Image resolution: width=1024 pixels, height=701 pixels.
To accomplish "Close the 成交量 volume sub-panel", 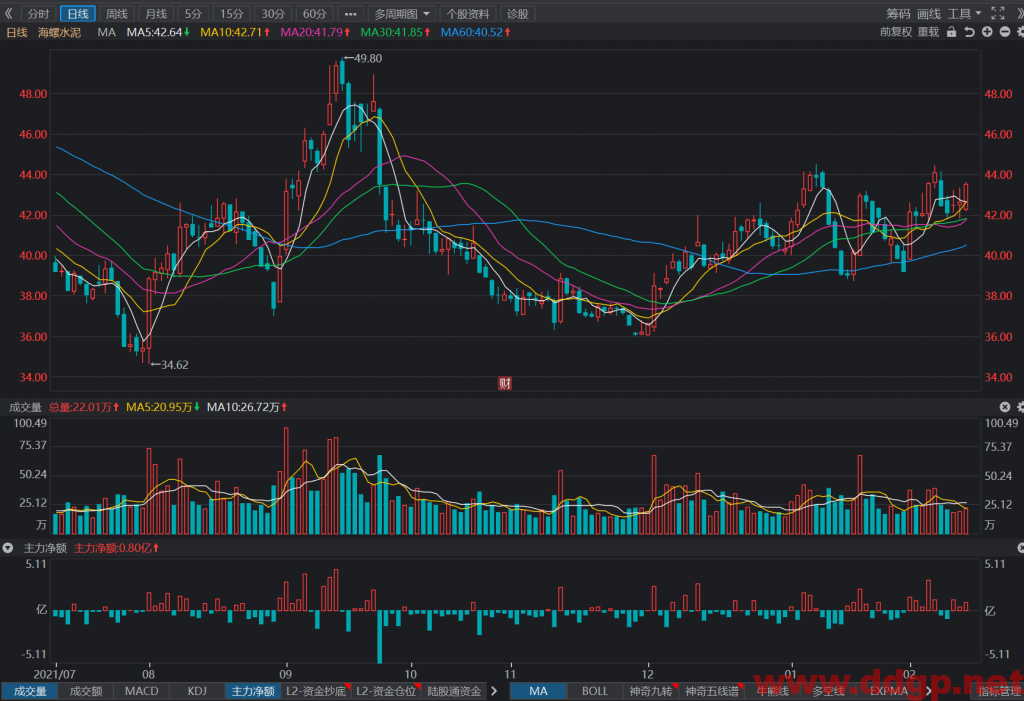I will (x=1004, y=407).
